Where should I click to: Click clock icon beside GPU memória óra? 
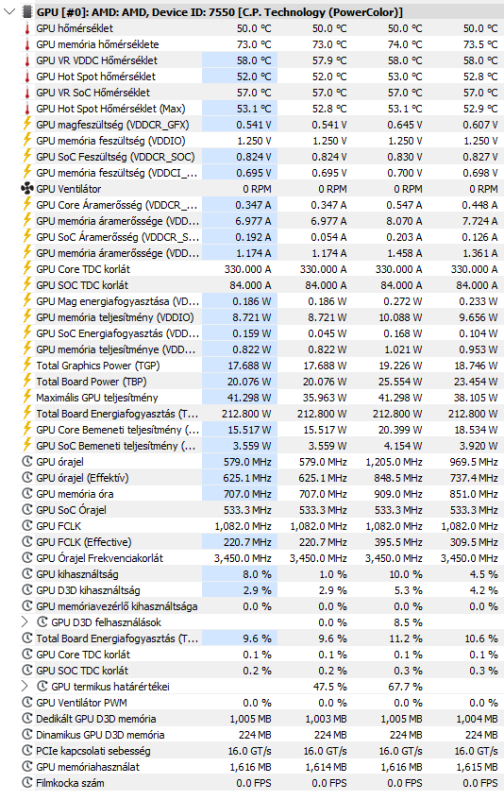27,494
